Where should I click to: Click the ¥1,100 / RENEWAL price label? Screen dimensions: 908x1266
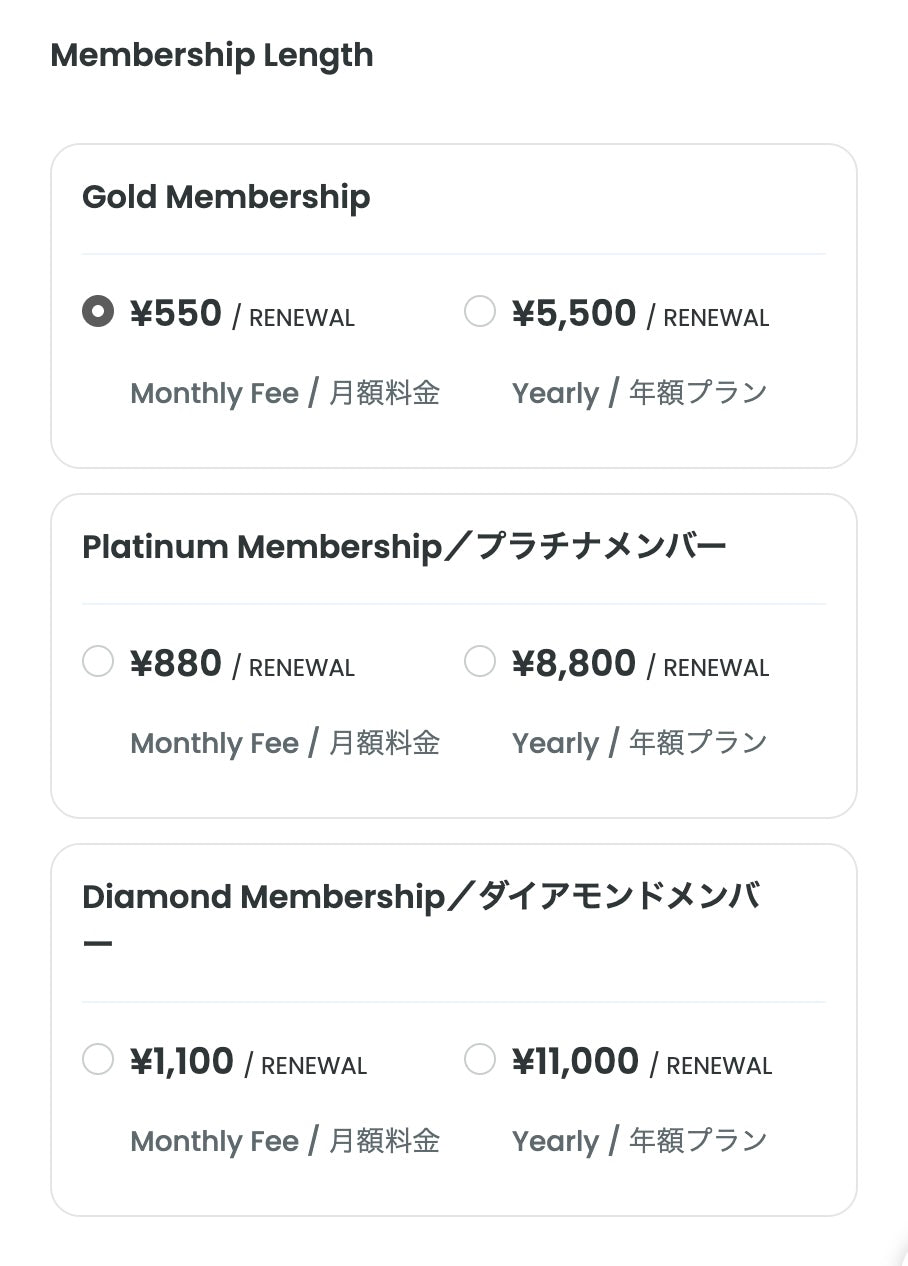pyautogui.click(x=248, y=1063)
